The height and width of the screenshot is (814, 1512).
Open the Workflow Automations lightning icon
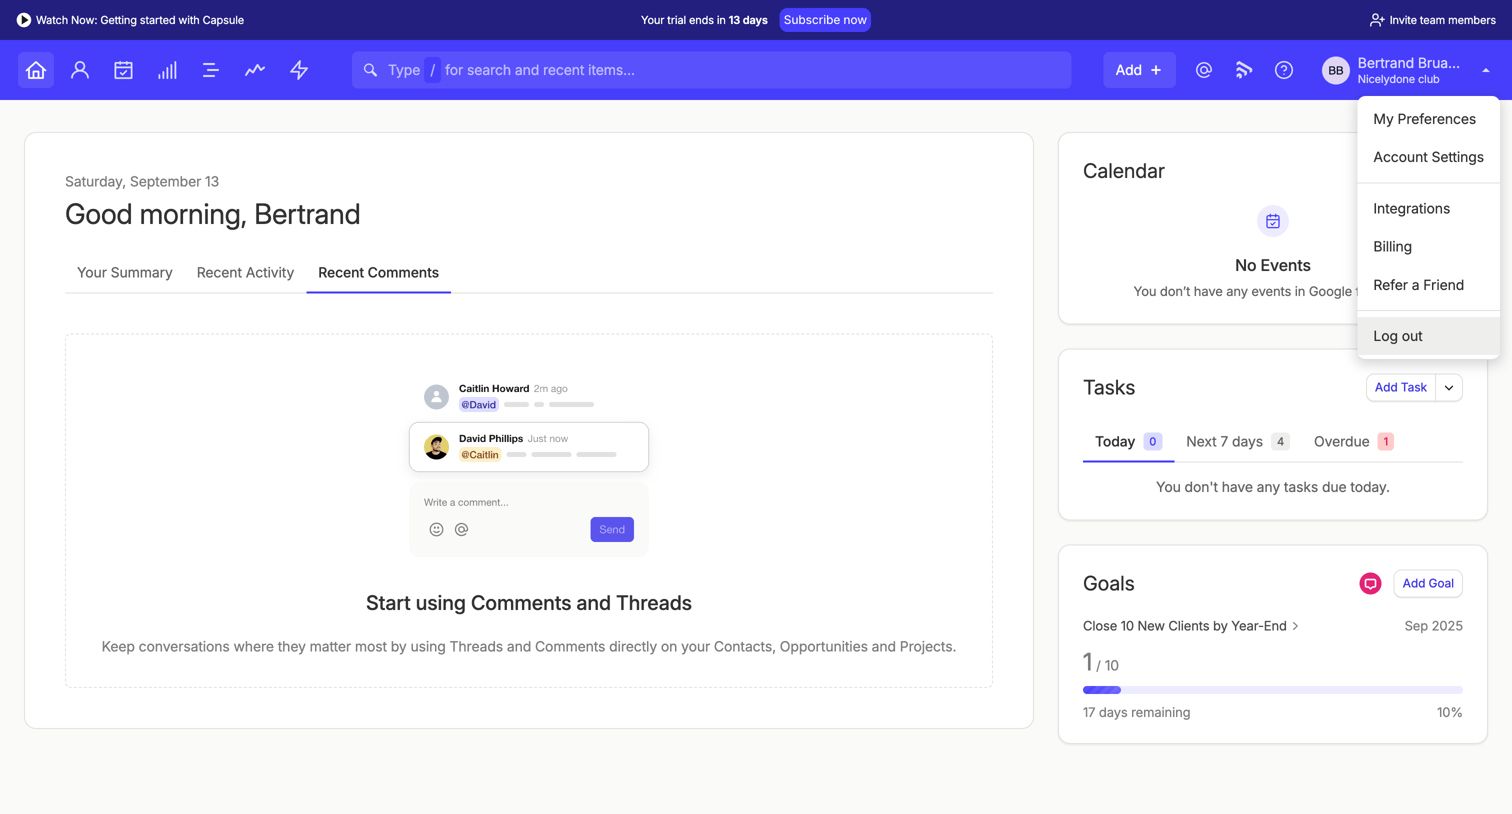point(299,70)
